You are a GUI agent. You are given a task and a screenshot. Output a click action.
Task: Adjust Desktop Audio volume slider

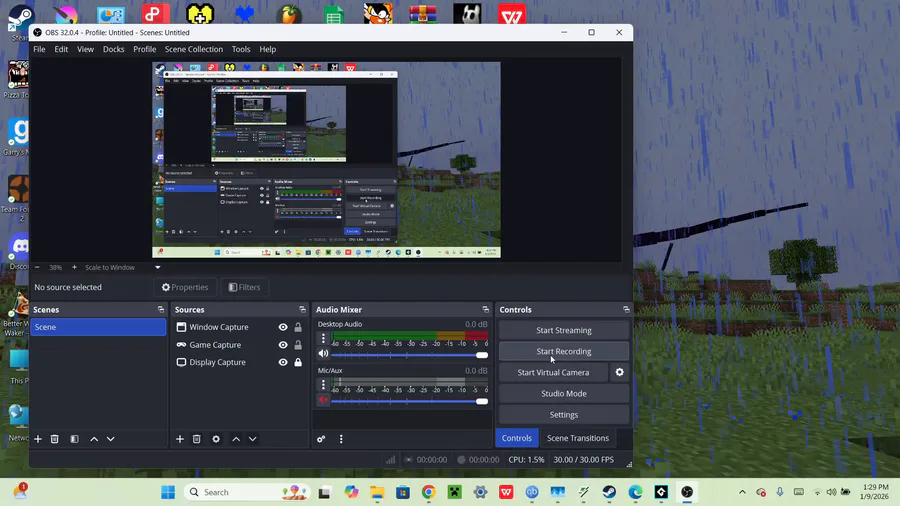pos(409,355)
